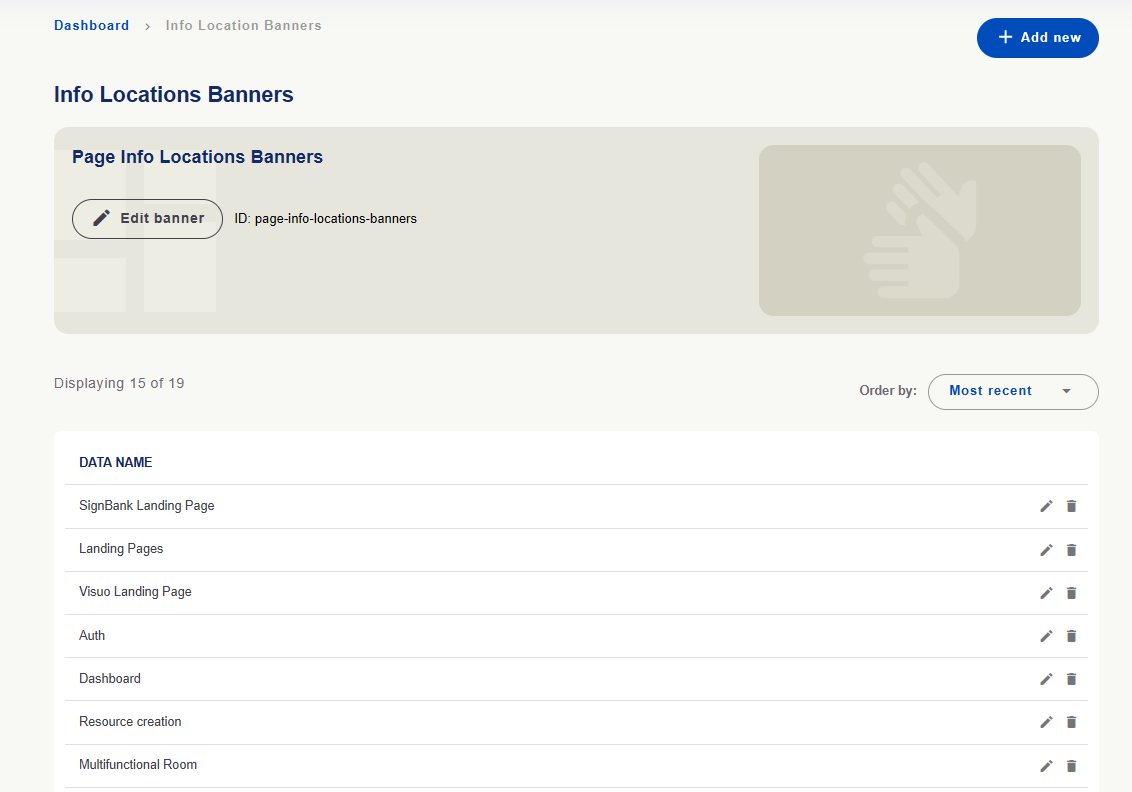Click the ID page-info-locations-banners text
This screenshot has height=792, width=1132.
tap(326, 219)
